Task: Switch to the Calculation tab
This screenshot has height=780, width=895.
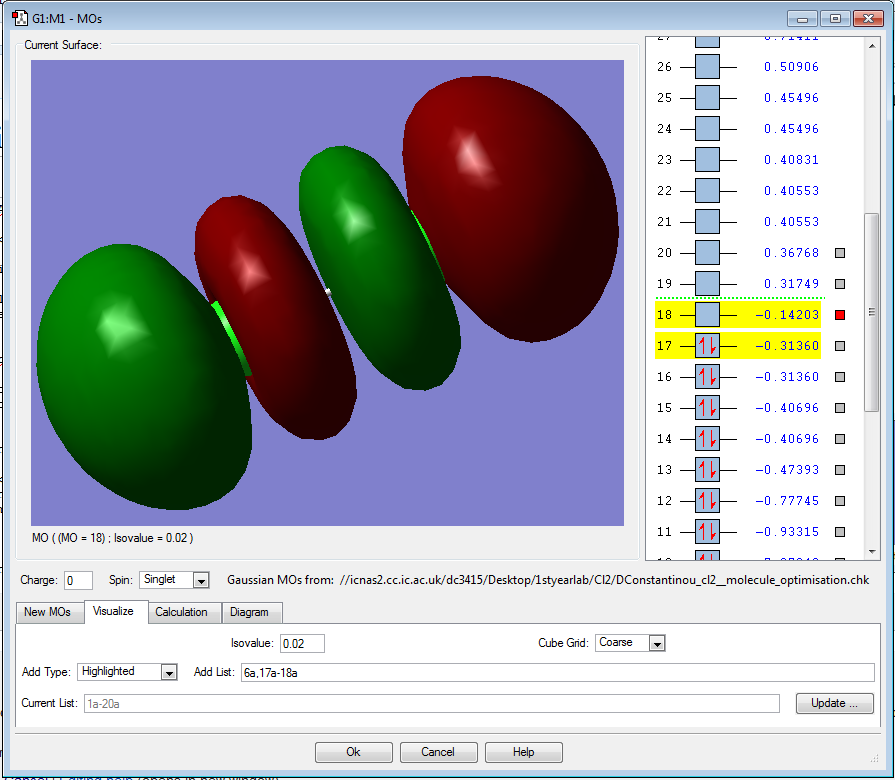Action: point(181,612)
